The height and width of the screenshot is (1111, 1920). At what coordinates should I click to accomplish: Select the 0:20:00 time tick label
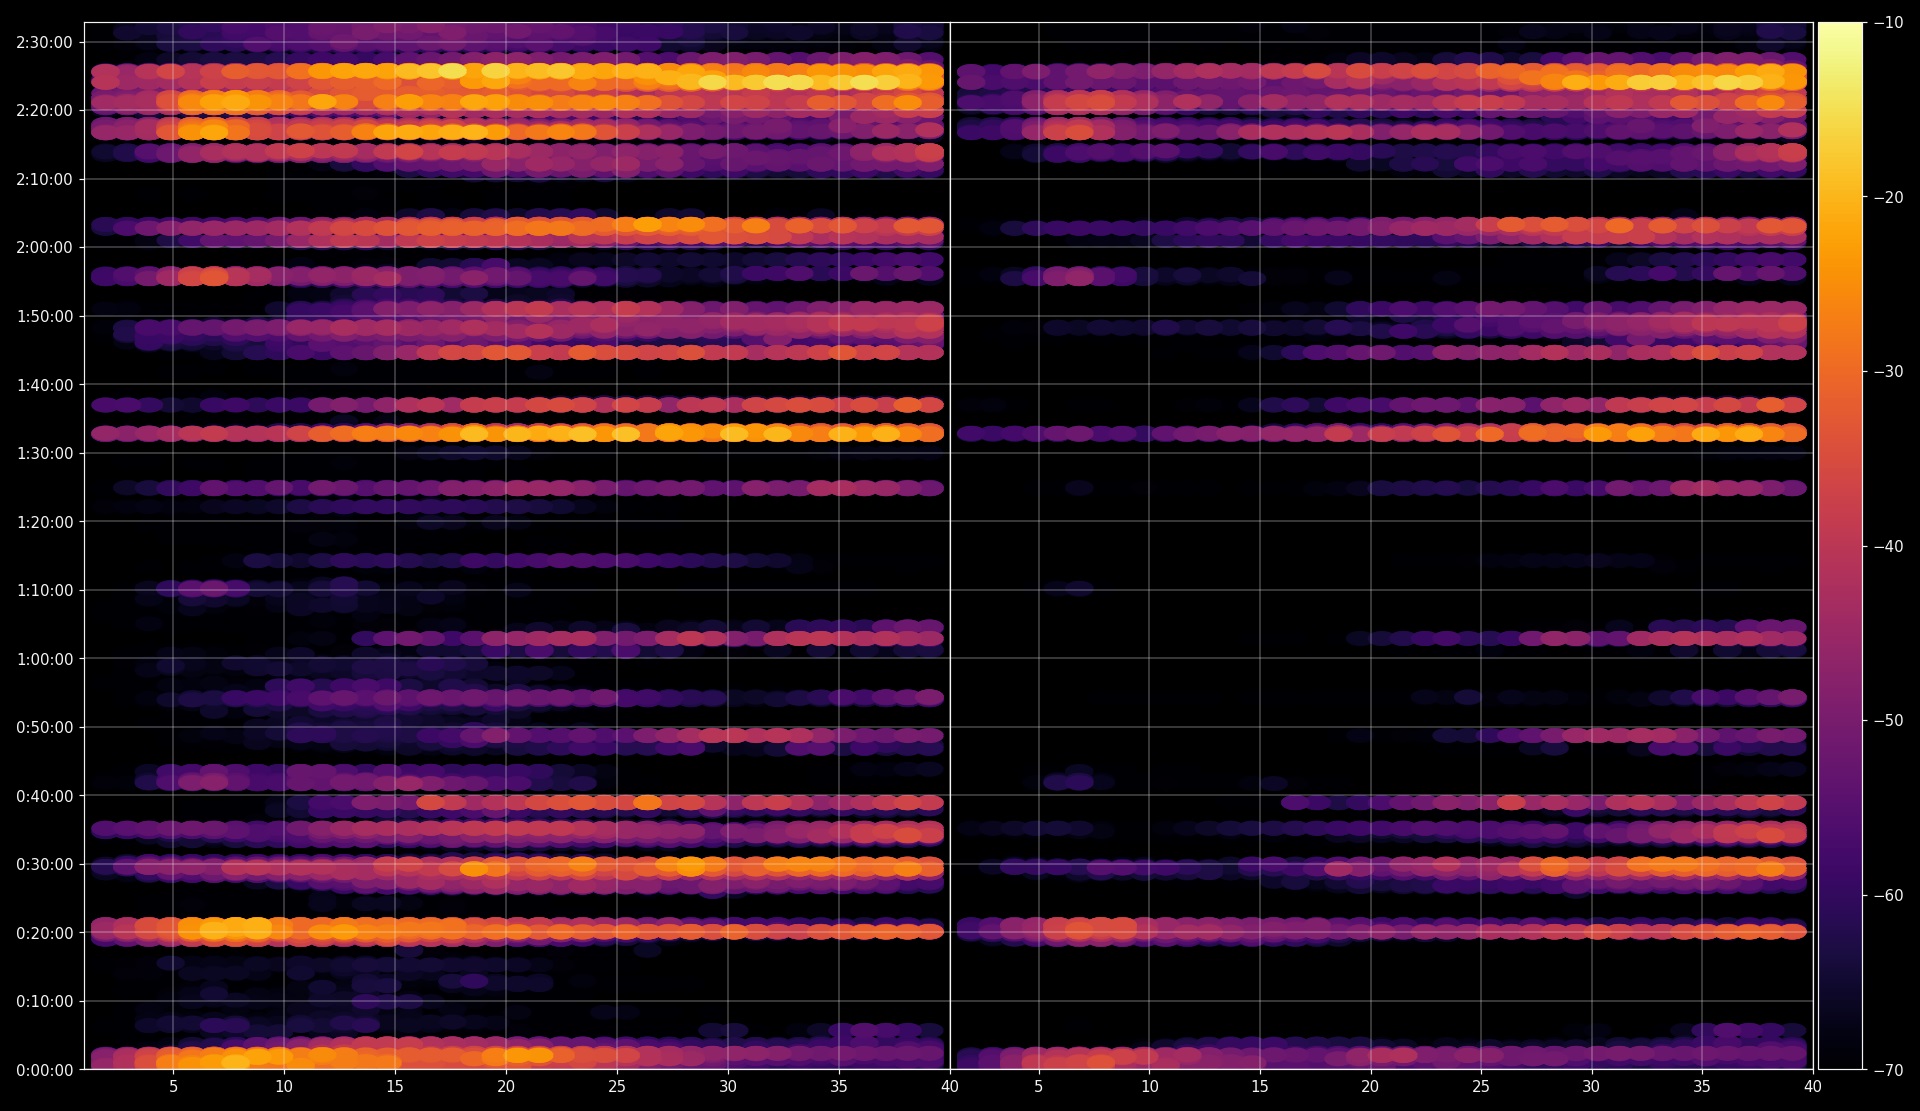coord(44,933)
